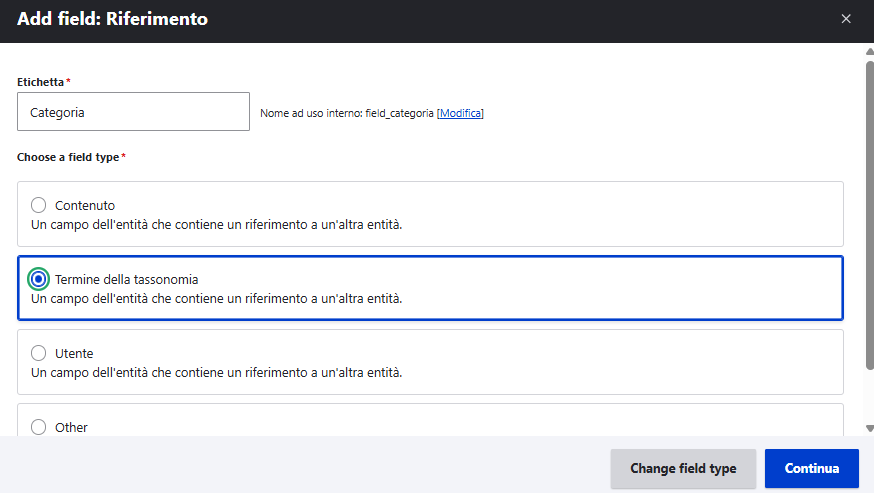This screenshot has width=874, height=493.
Task: Click the scrollbar down arrow
Action: pyautogui.click(x=869, y=428)
